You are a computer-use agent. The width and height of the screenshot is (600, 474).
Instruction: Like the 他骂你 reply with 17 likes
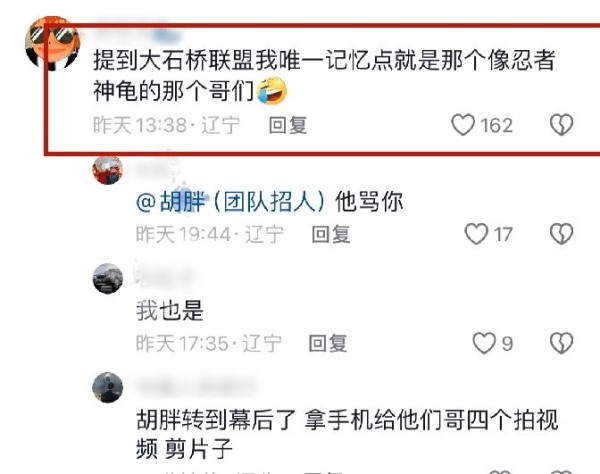(476, 234)
